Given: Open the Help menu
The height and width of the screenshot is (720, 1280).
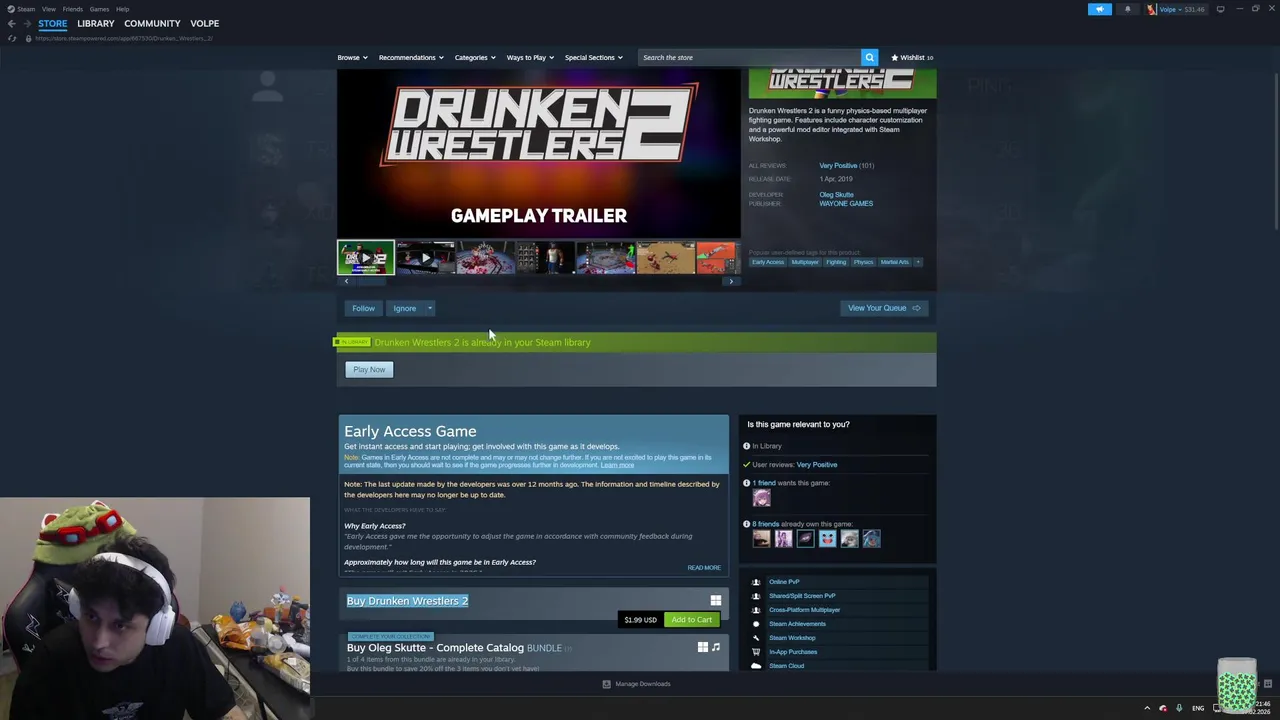Looking at the screenshot, I should (x=122, y=9).
